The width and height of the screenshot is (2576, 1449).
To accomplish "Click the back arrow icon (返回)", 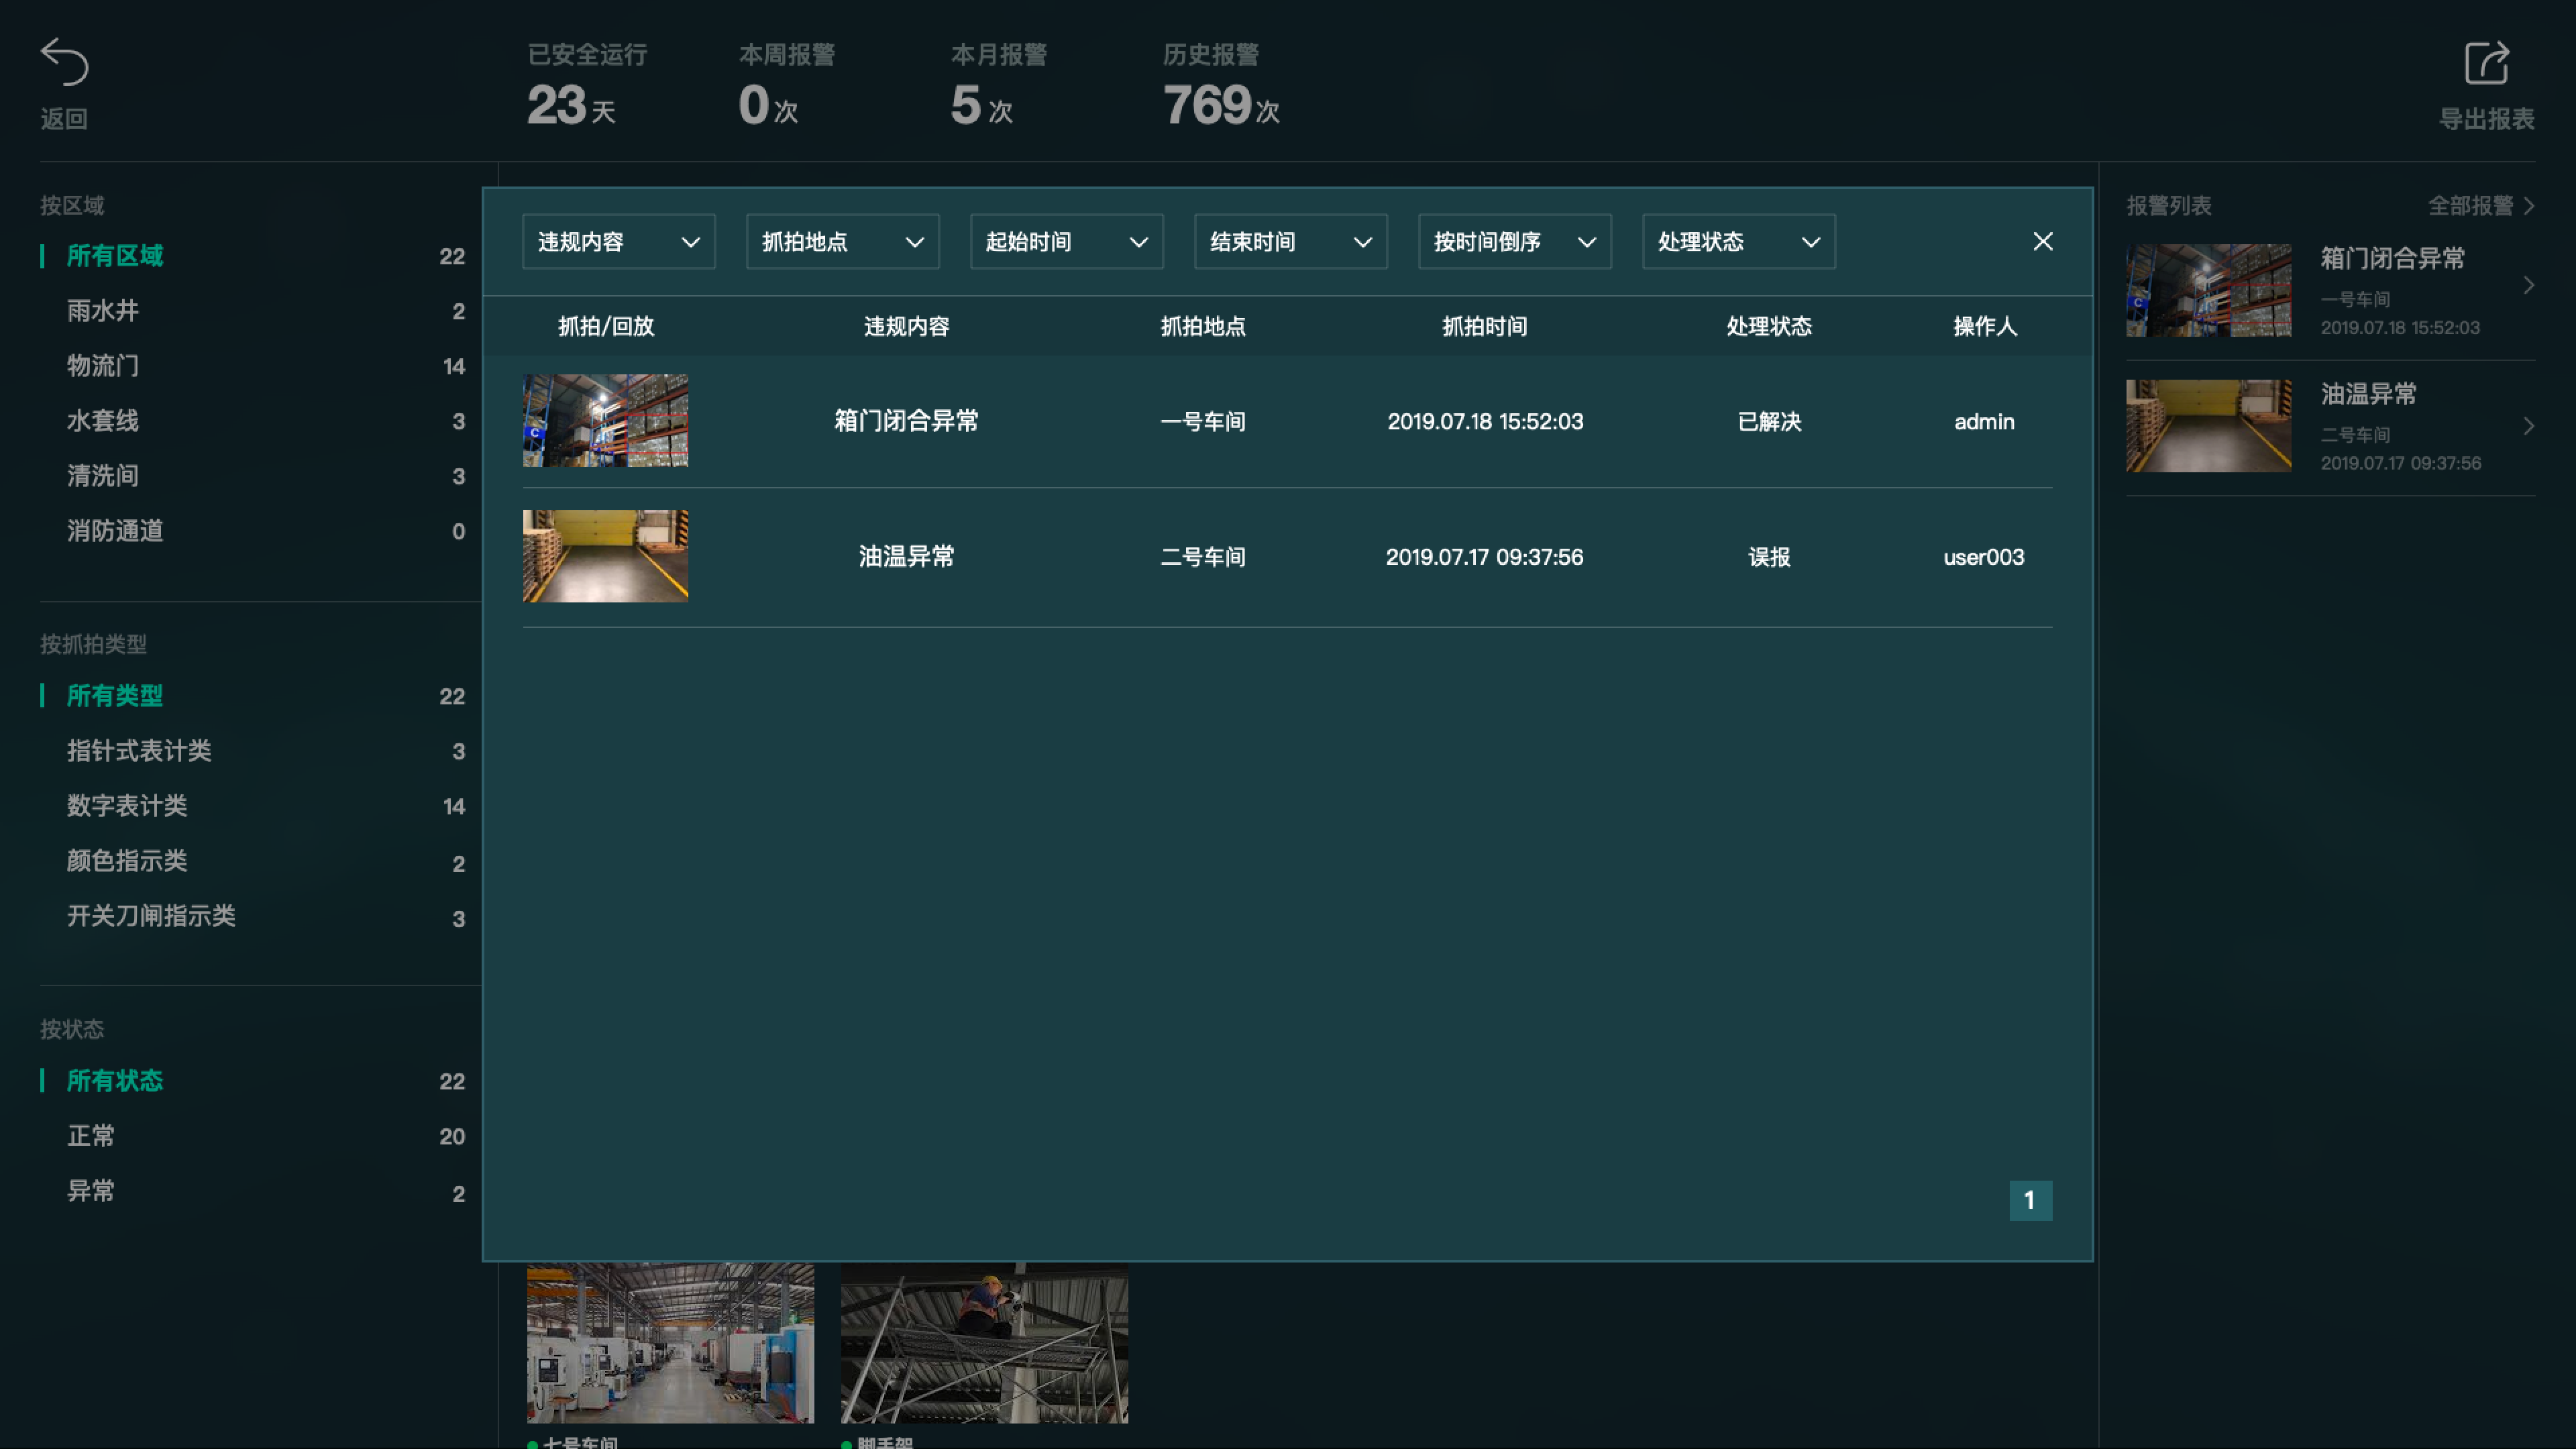I will click(64, 62).
